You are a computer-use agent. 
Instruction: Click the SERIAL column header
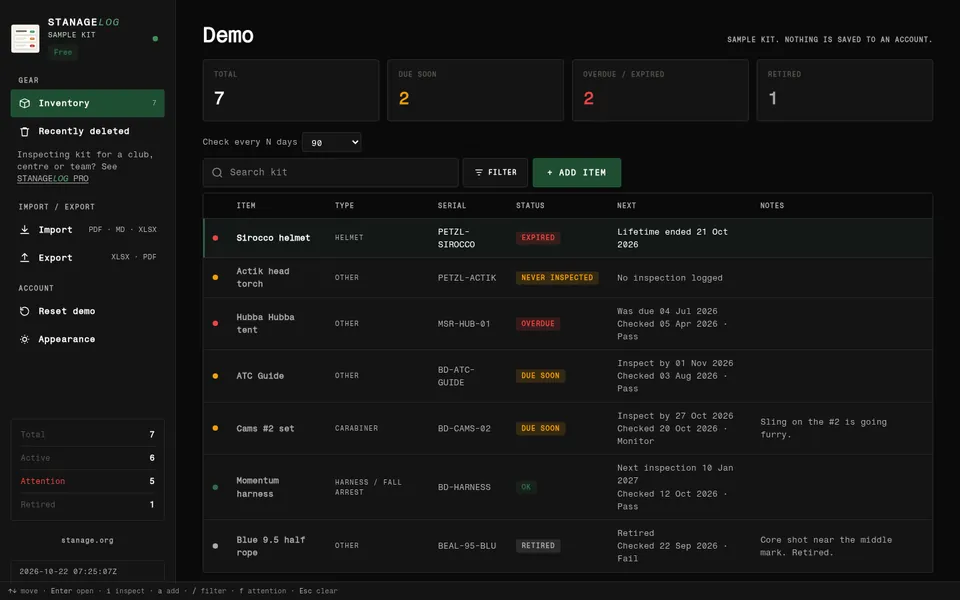point(452,206)
